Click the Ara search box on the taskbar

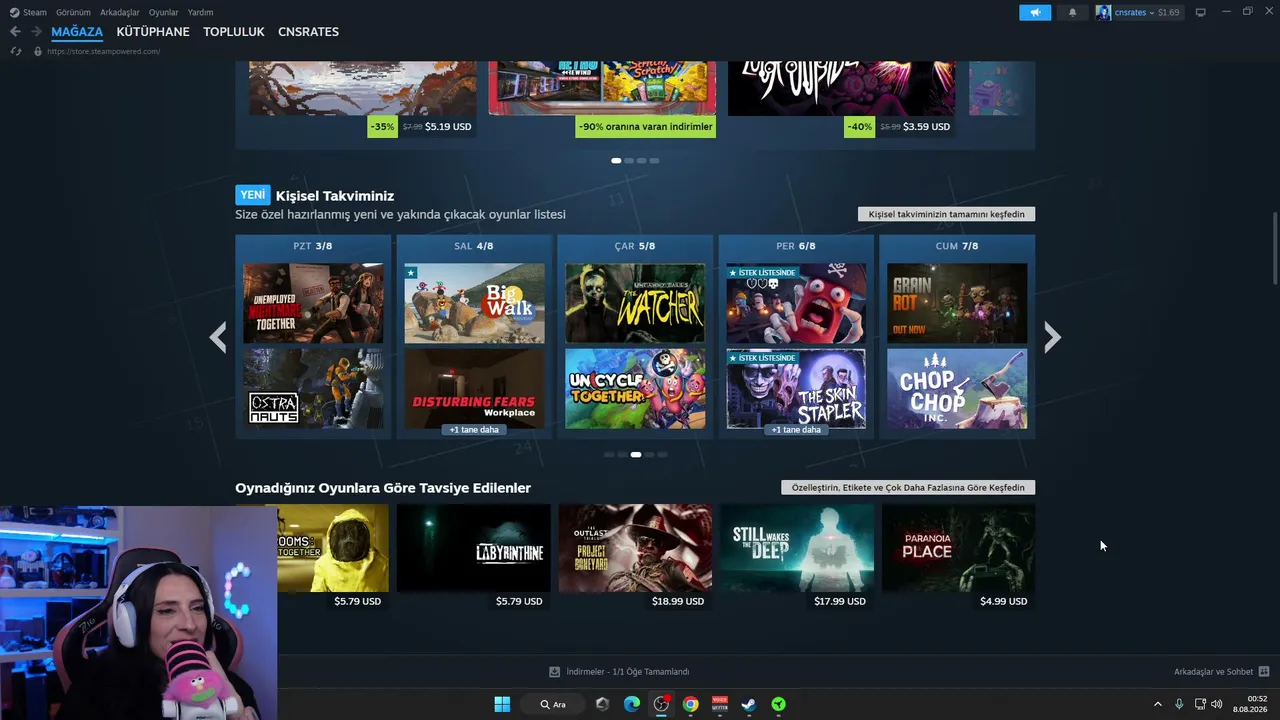(553, 704)
